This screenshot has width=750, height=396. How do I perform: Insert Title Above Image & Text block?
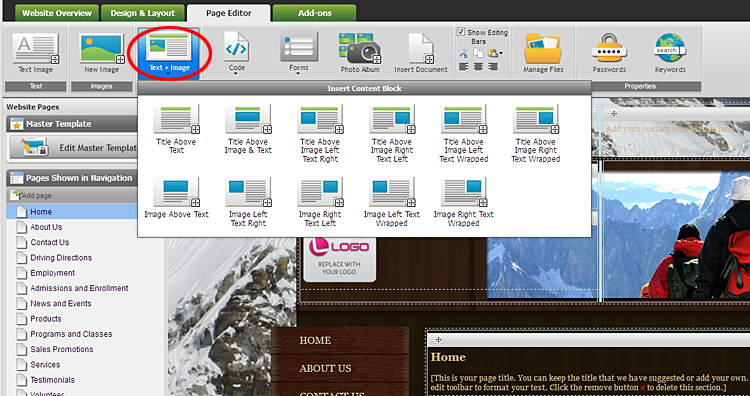tap(248, 129)
